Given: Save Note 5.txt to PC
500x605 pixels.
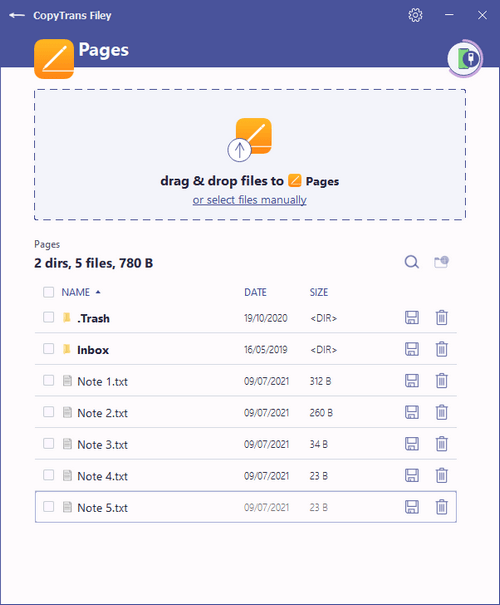Looking at the screenshot, I should pyautogui.click(x=412, y=507).
